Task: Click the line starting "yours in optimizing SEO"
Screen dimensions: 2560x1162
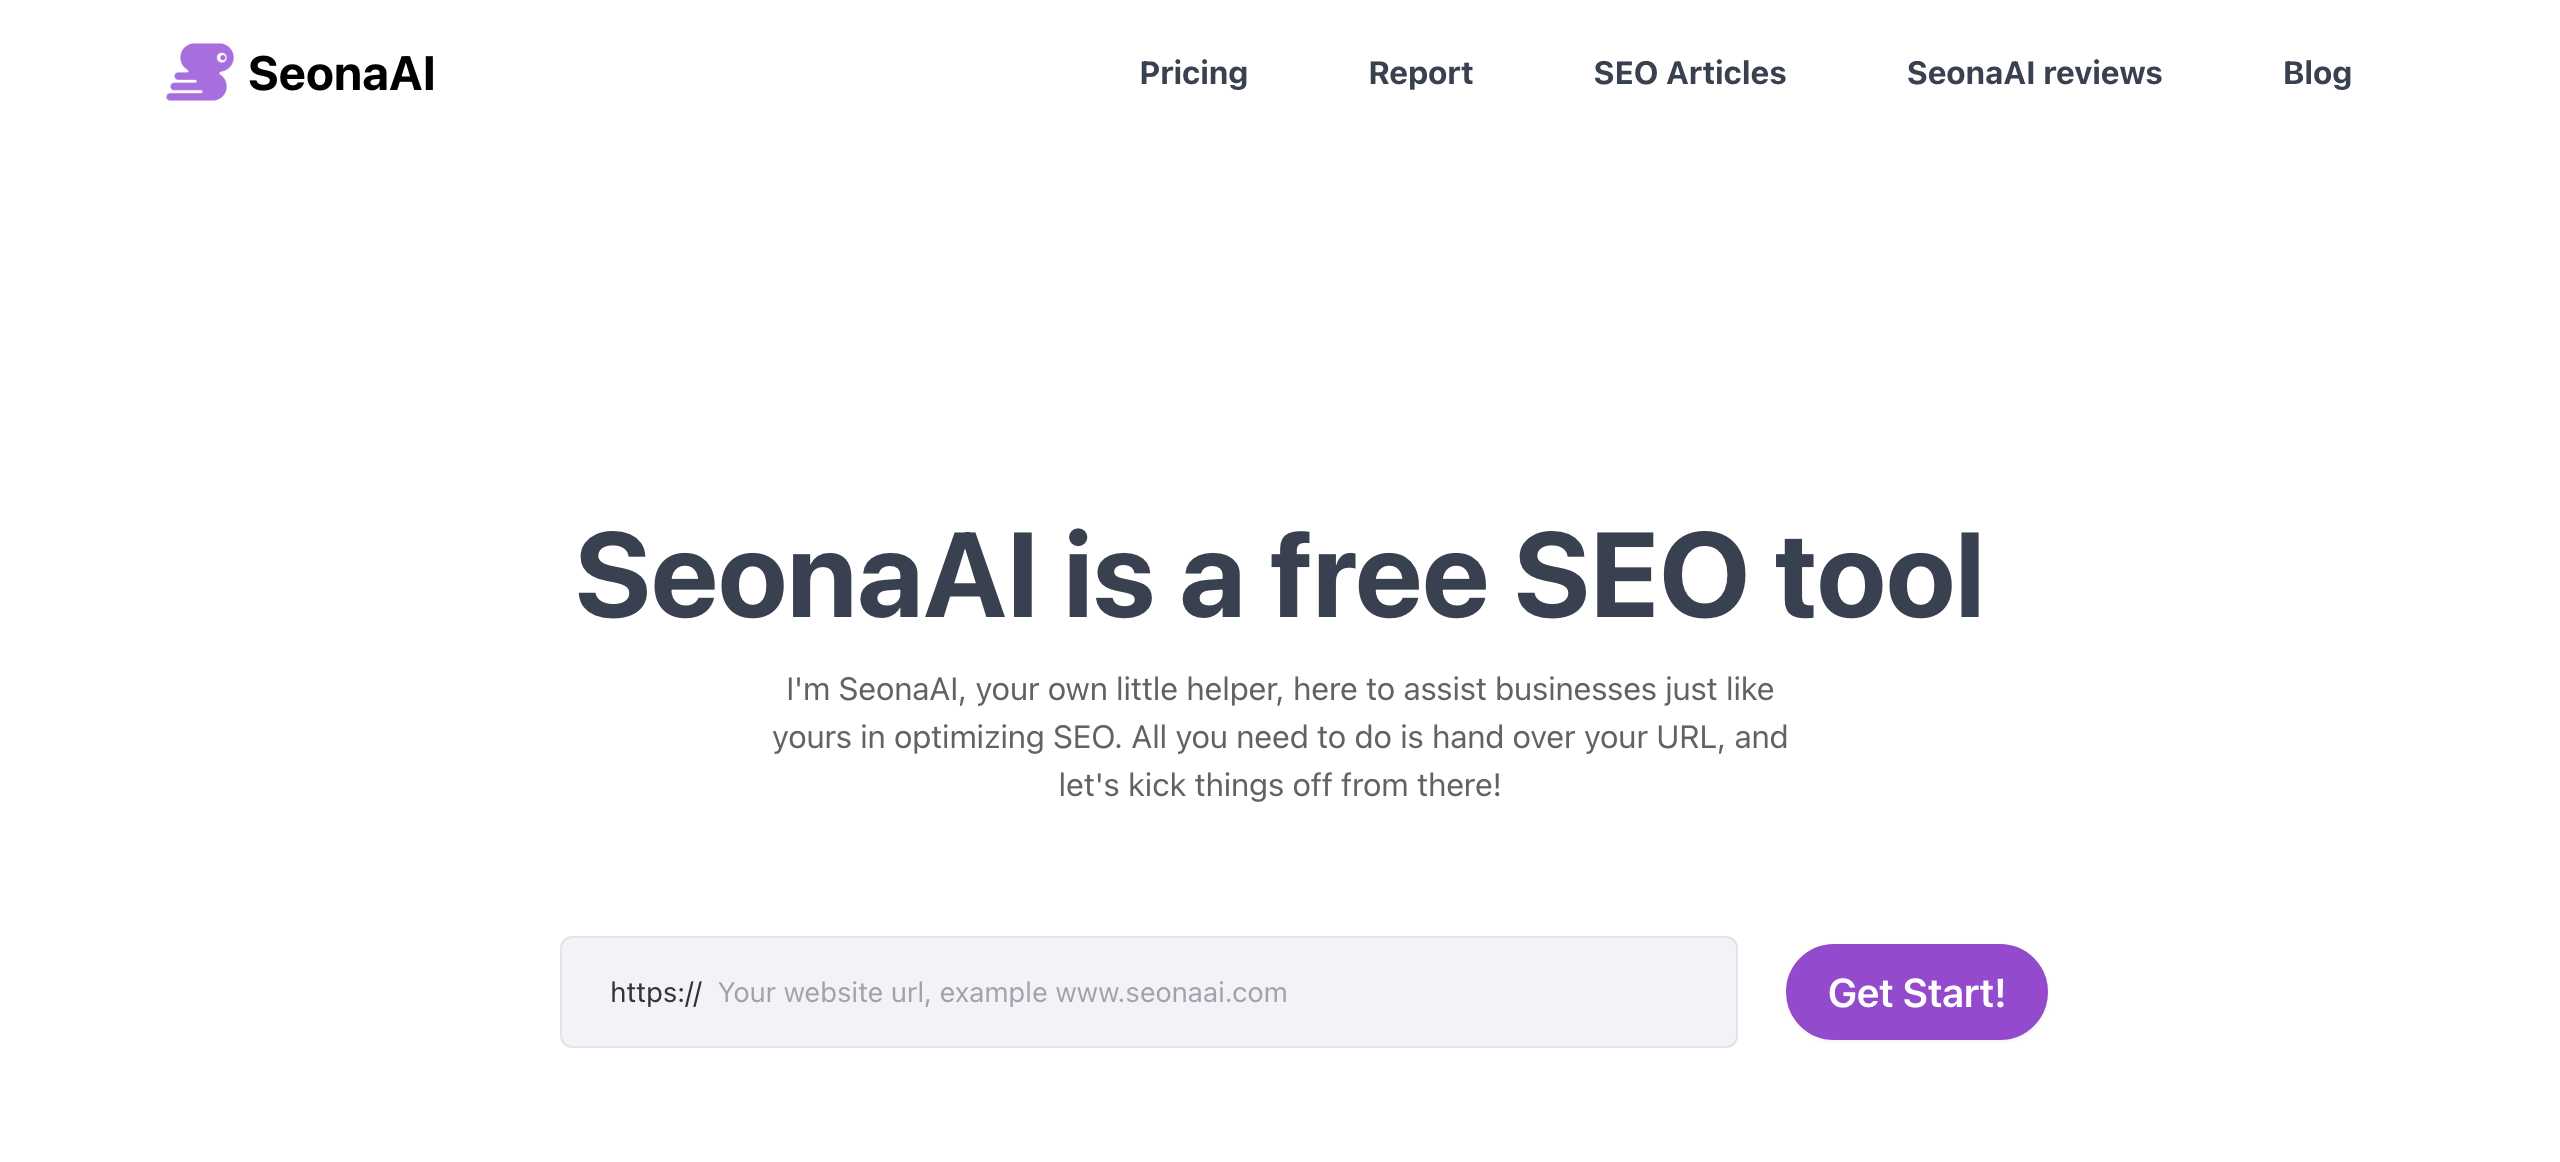Action: 1280,737
